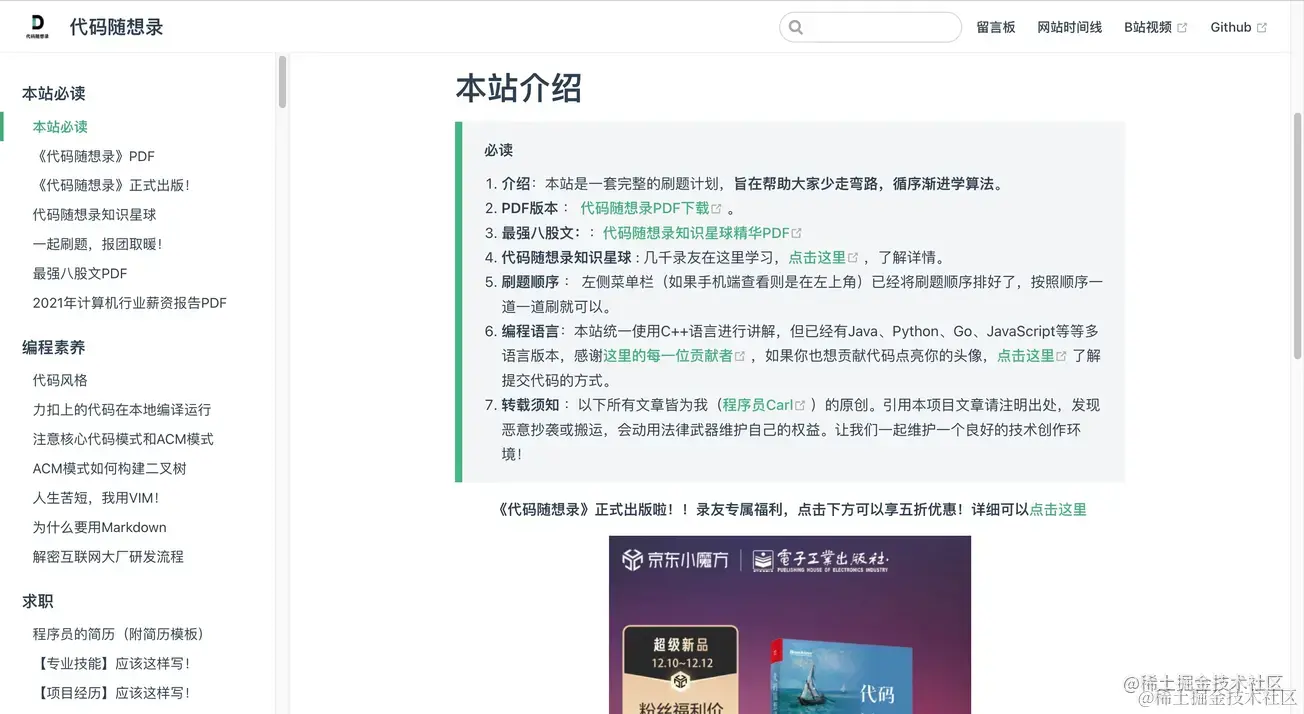Click 点击这里 link in 知识星球 item
The height and width of the screenshot is (714, 1304).
[817, 257]
